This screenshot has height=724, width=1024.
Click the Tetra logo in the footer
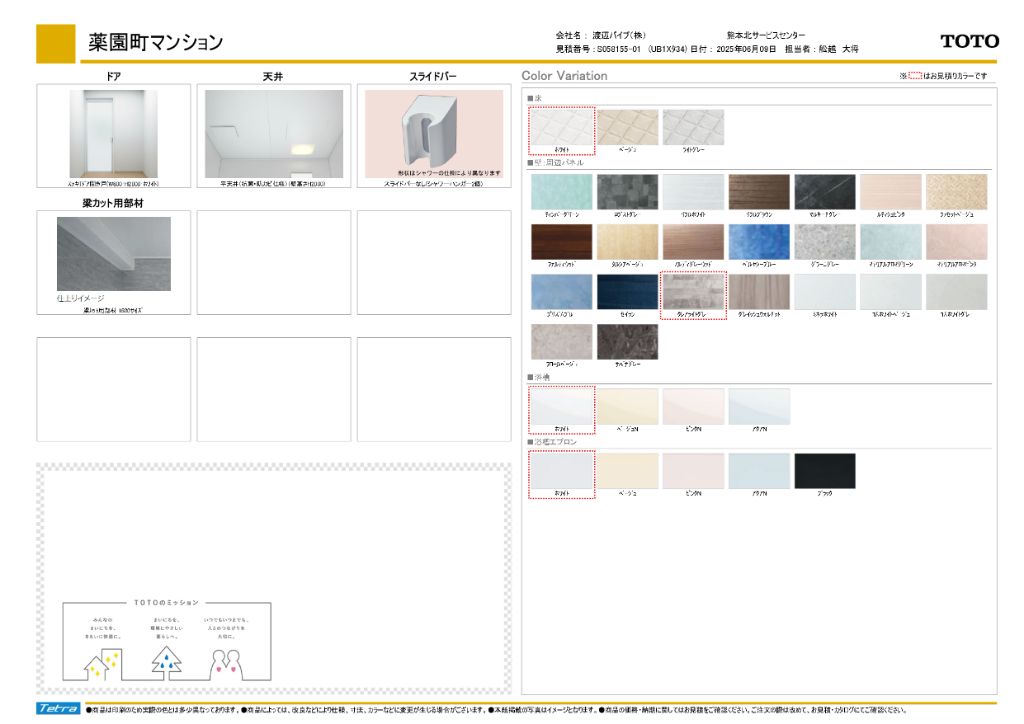pyautogui.click(x=58, y=709)
